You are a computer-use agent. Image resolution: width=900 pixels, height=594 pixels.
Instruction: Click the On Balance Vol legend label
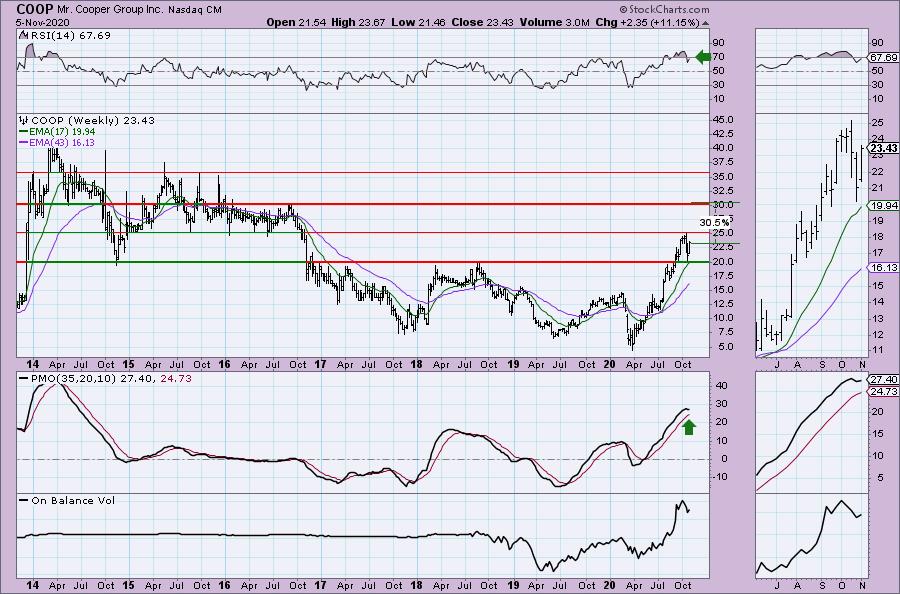point(73,501)
